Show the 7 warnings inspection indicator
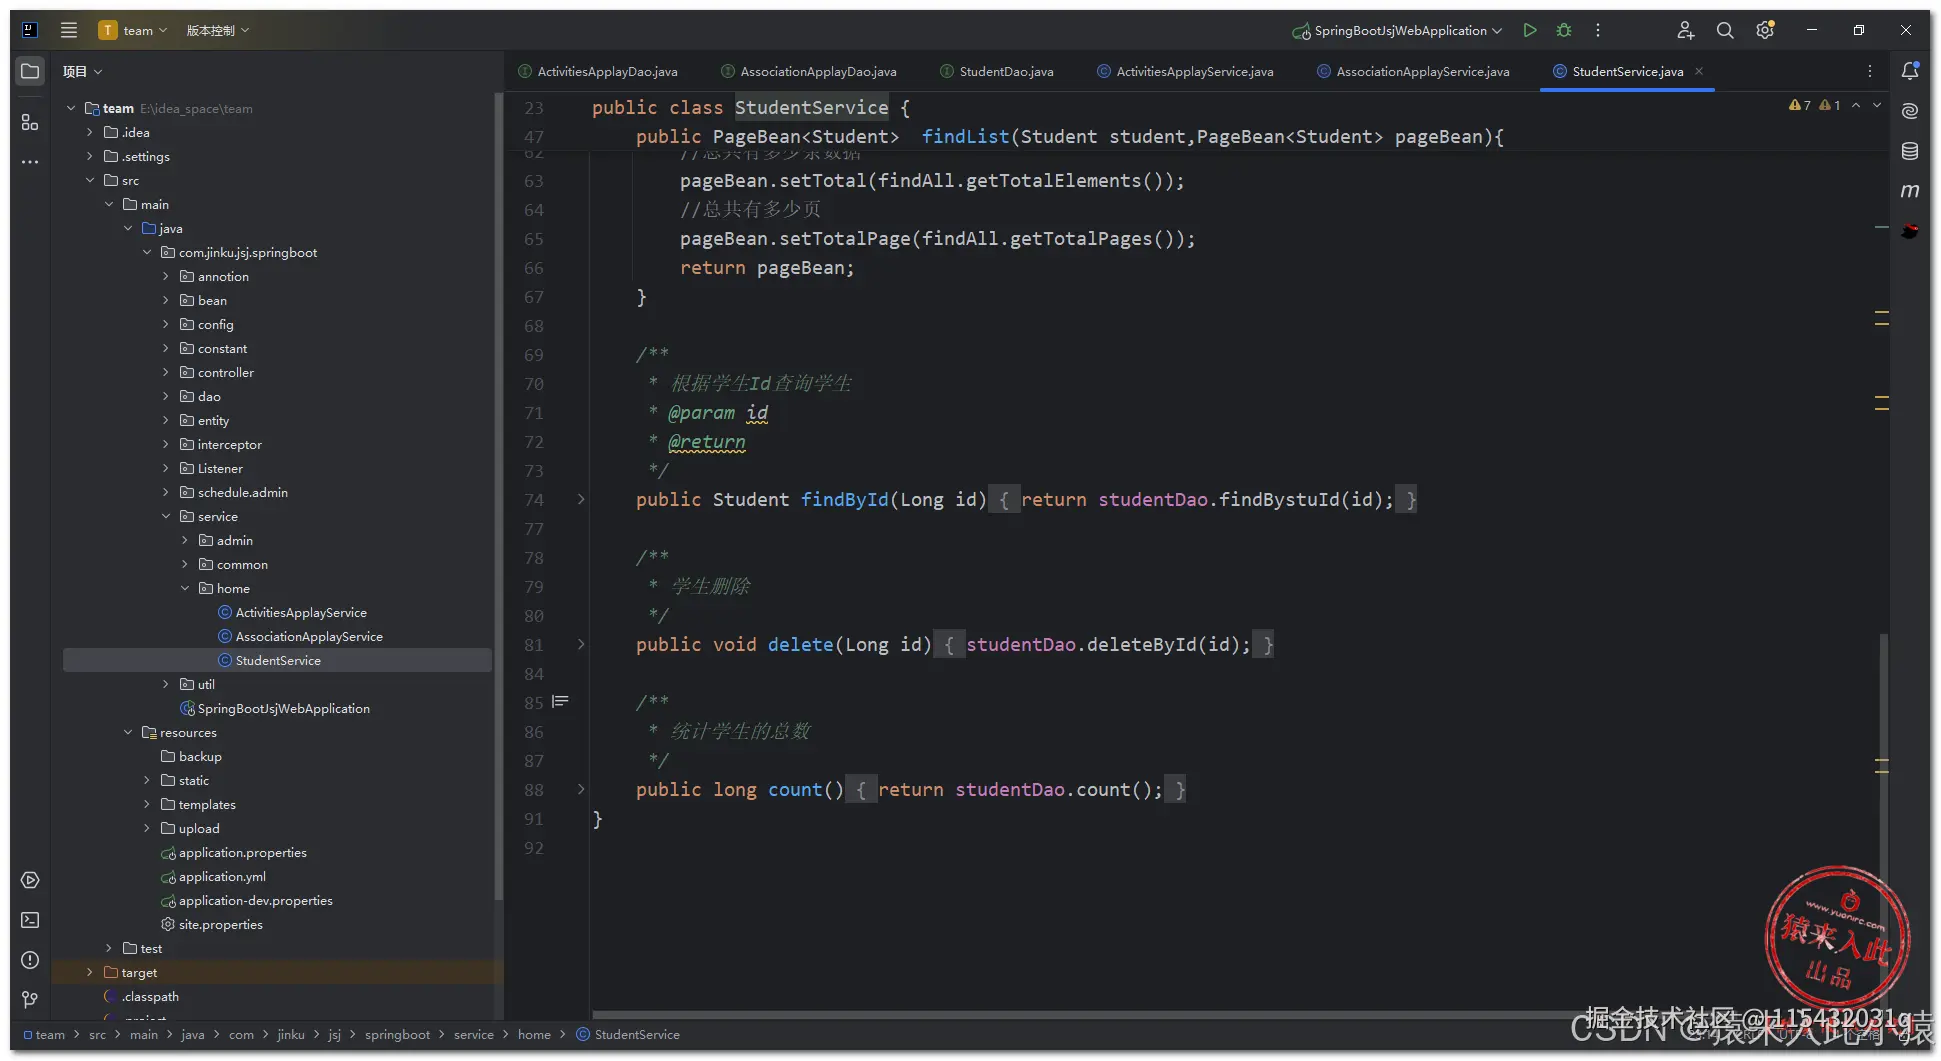The width and height of the screenshot is (1941, 1061). 1800,105
